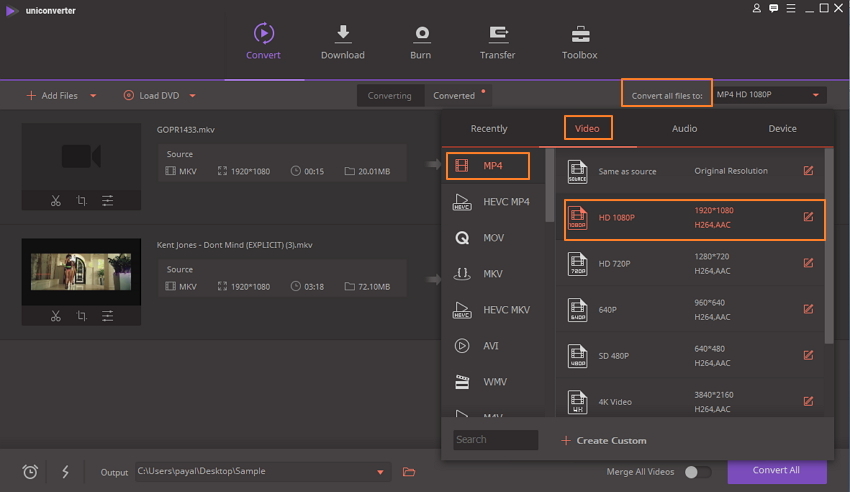Crop the GOPR1433.mkv video
Image resolution: width=850 pixels, height=492 pixels.
(81, 200)
